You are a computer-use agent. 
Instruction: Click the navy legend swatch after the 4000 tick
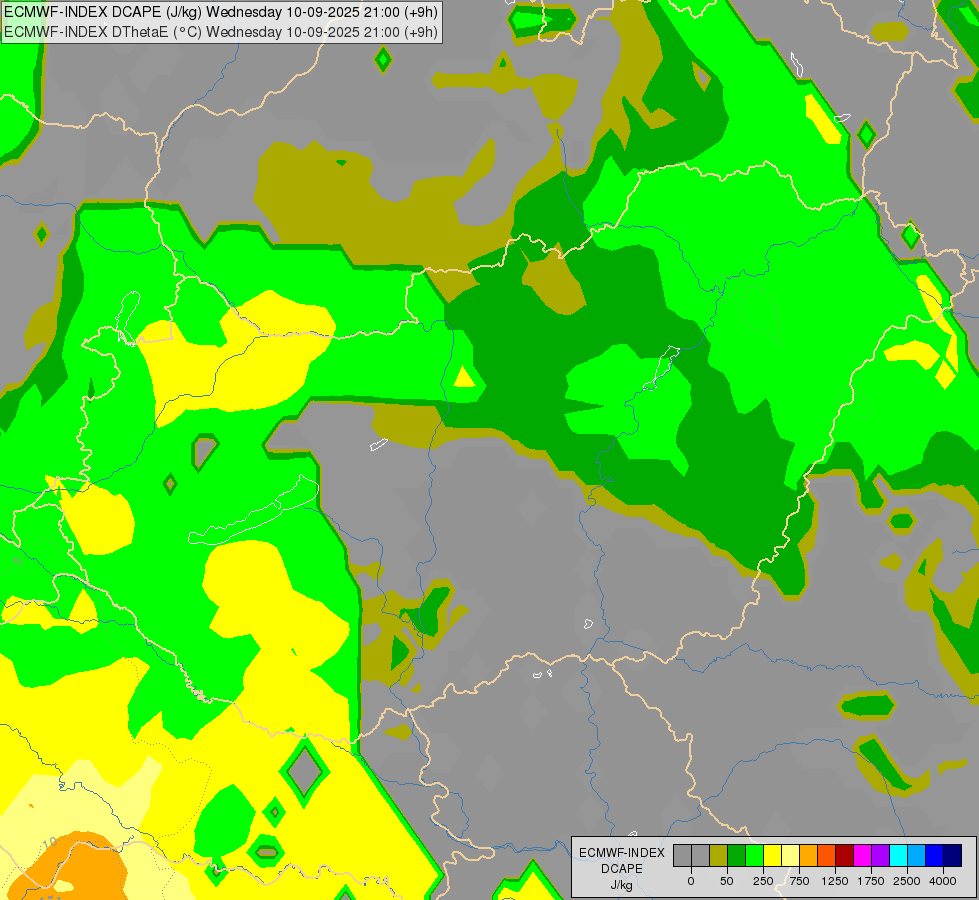coord(953,856)
